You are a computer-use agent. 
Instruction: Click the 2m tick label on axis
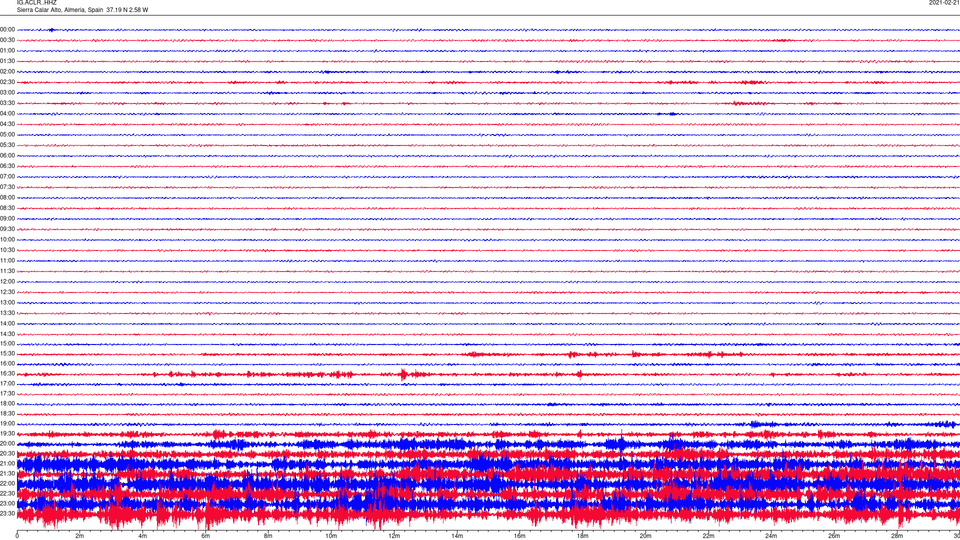(80, 536)
